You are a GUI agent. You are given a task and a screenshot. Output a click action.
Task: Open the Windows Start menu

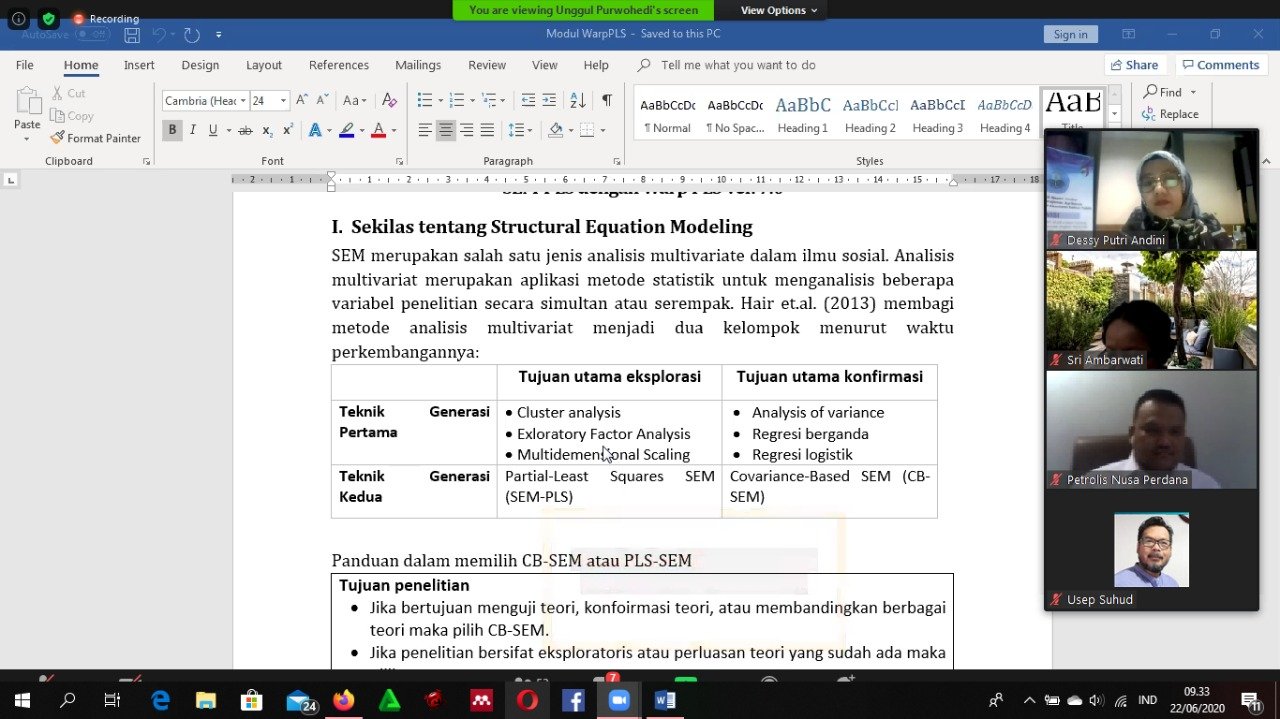pyautogui.click(x=22, y=700)
